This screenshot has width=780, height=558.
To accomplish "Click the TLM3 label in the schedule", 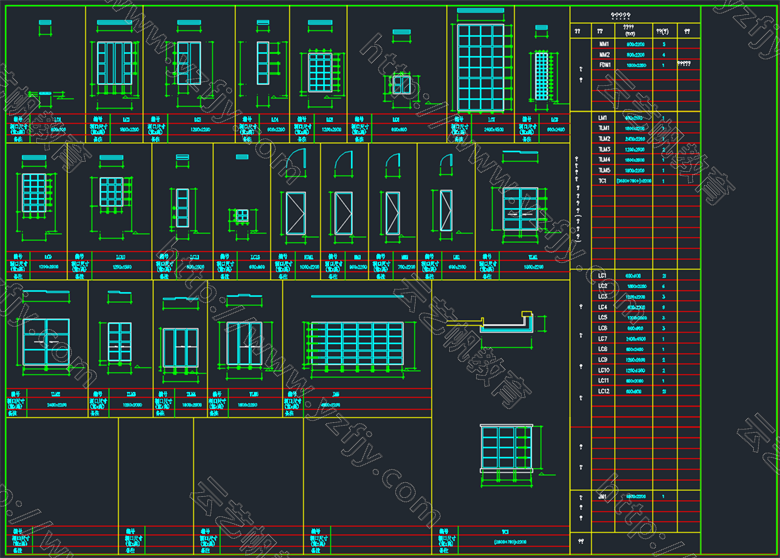I will (603, 149).
